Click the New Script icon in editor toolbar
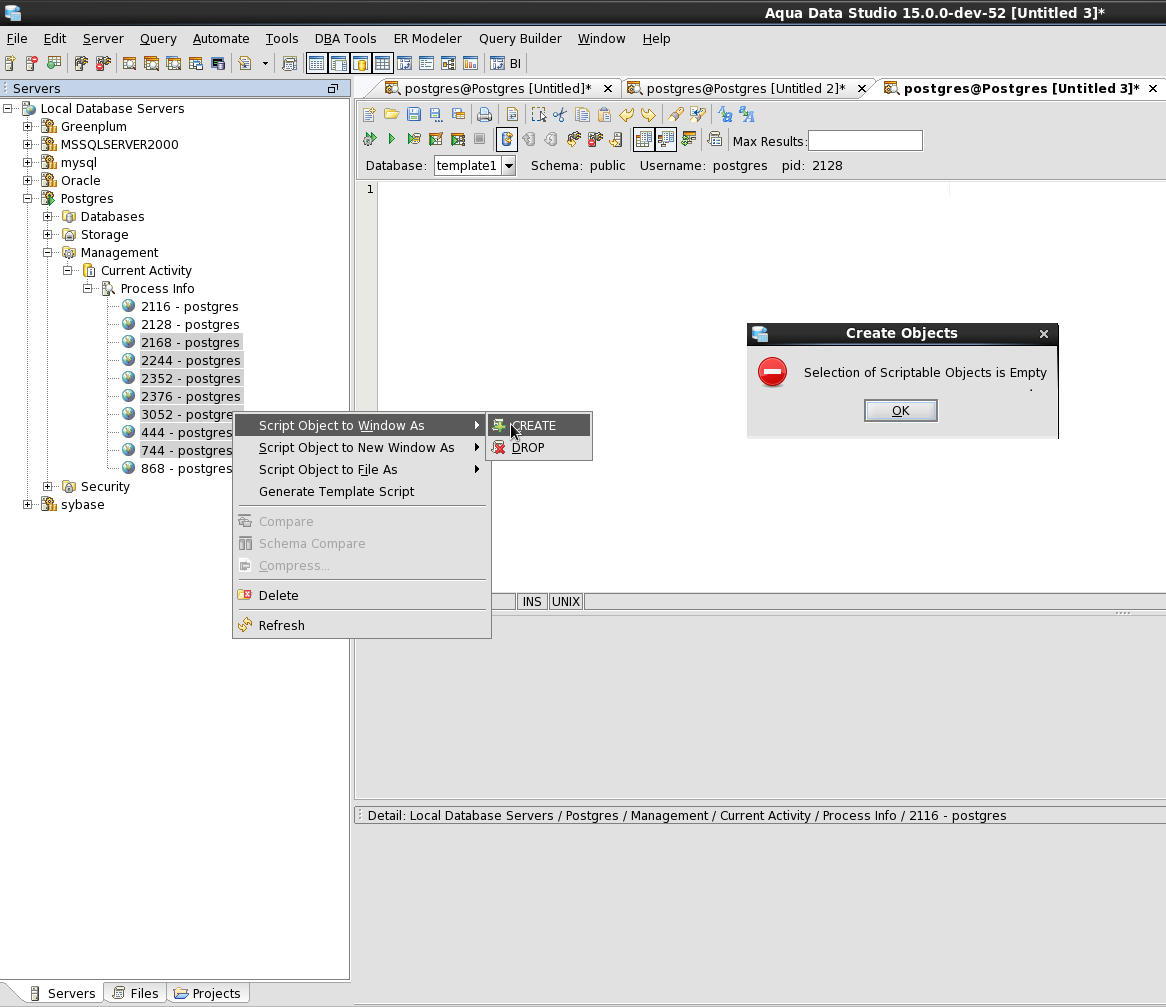The image size is (1166, 1007). tap(369, 115)
